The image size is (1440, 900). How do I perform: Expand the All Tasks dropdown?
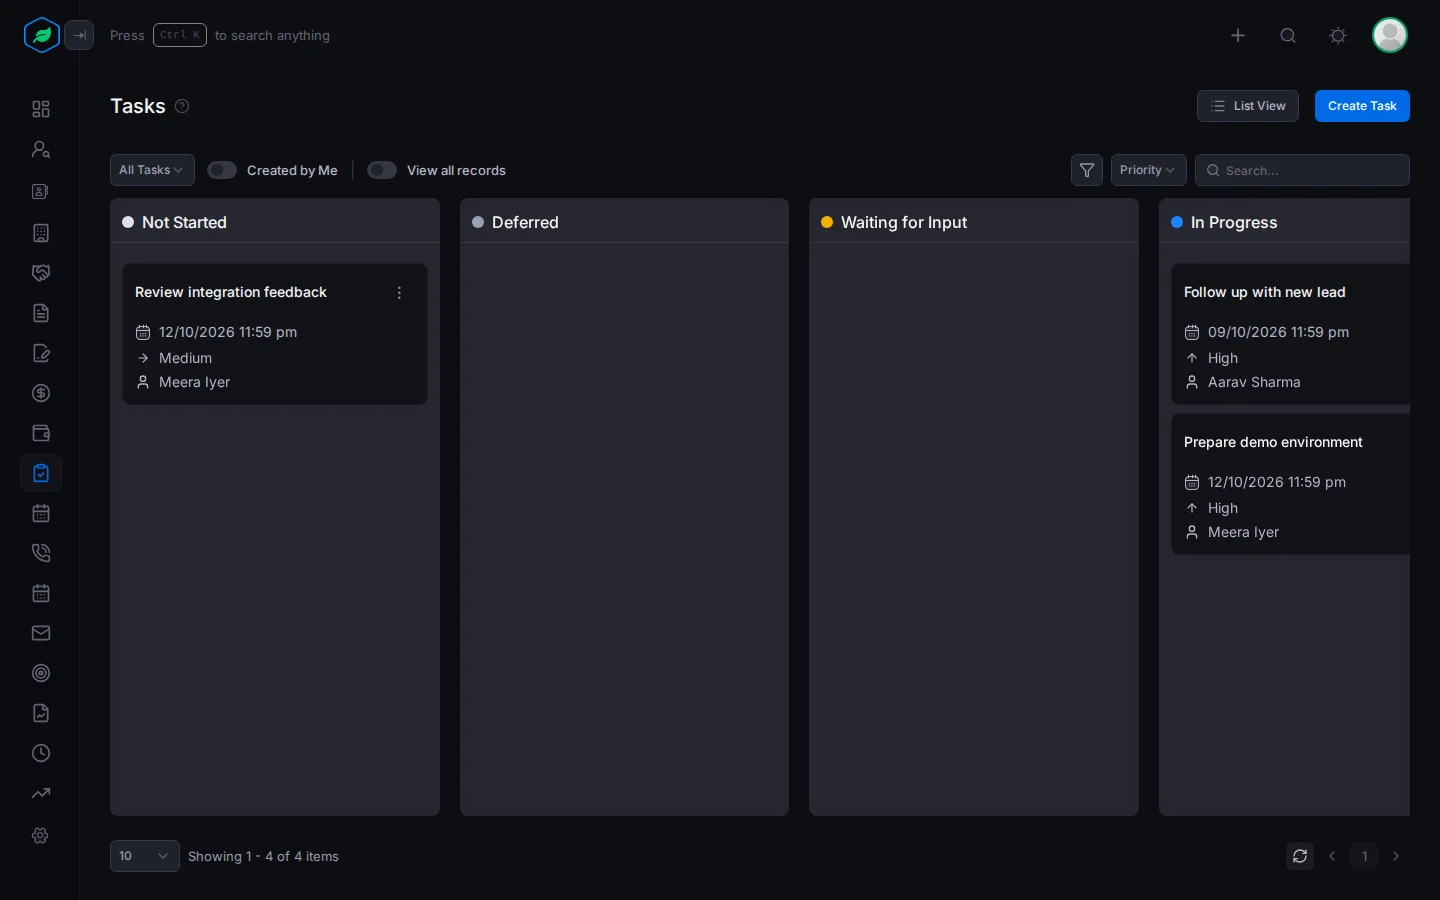click(x=152, y=170)
